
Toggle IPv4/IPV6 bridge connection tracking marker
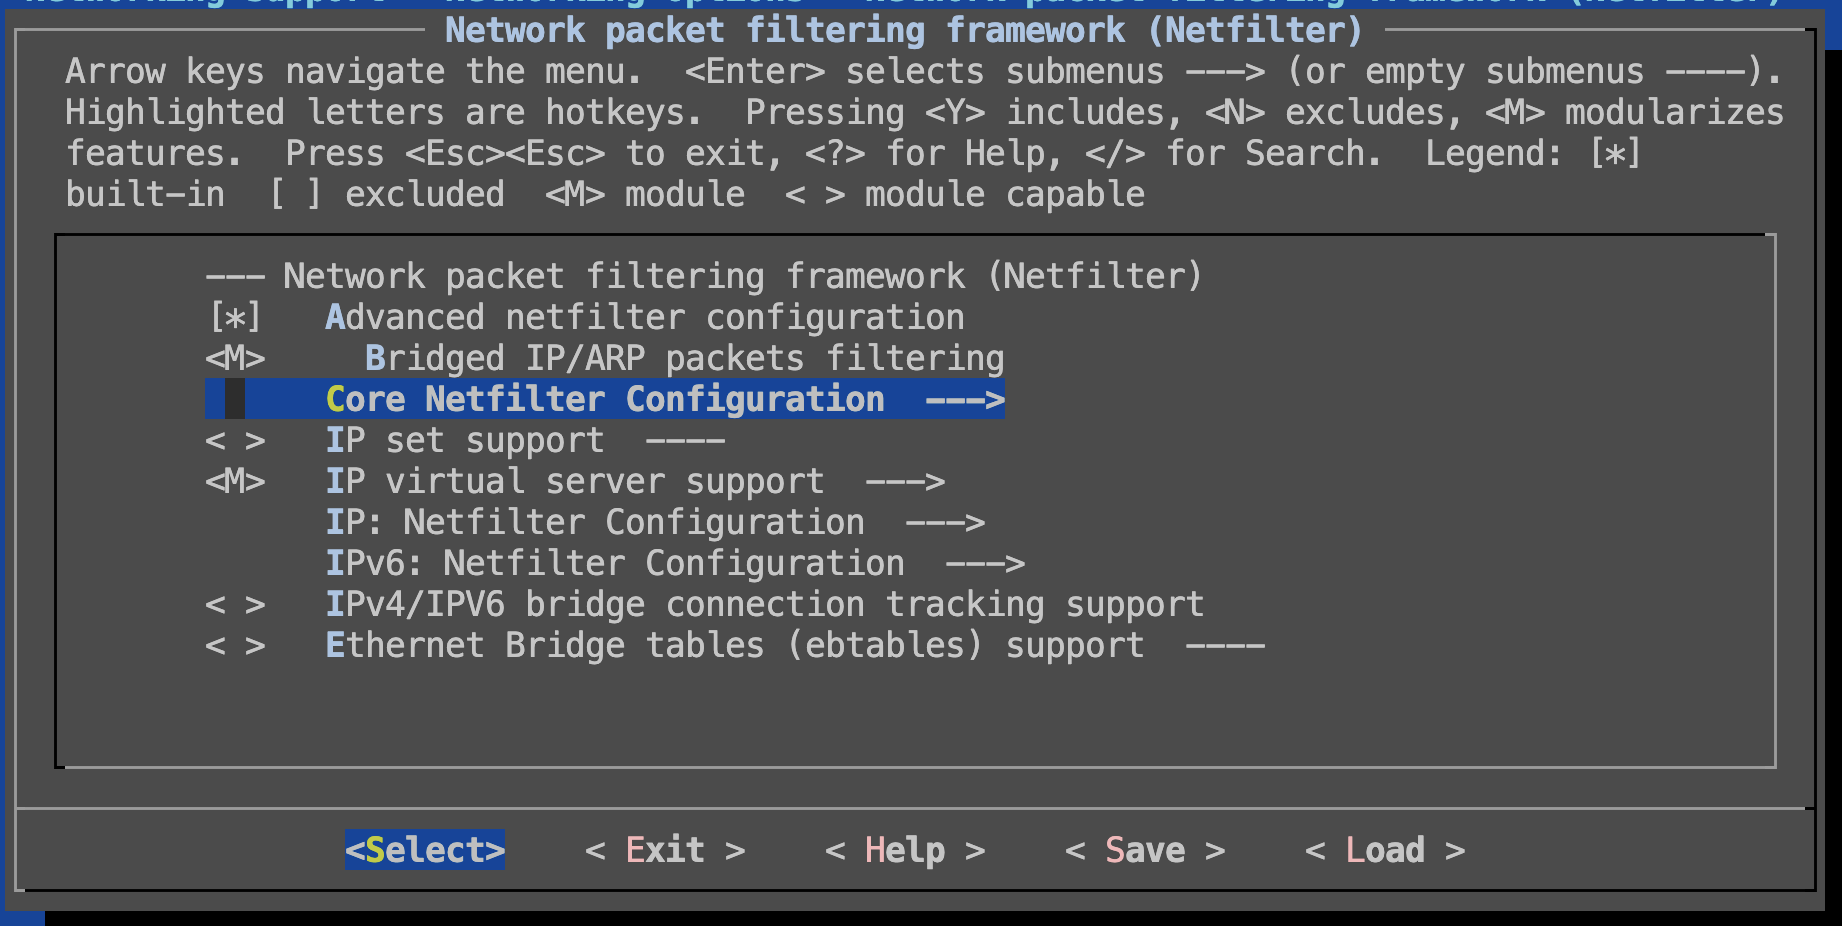[x=235, y=605]
